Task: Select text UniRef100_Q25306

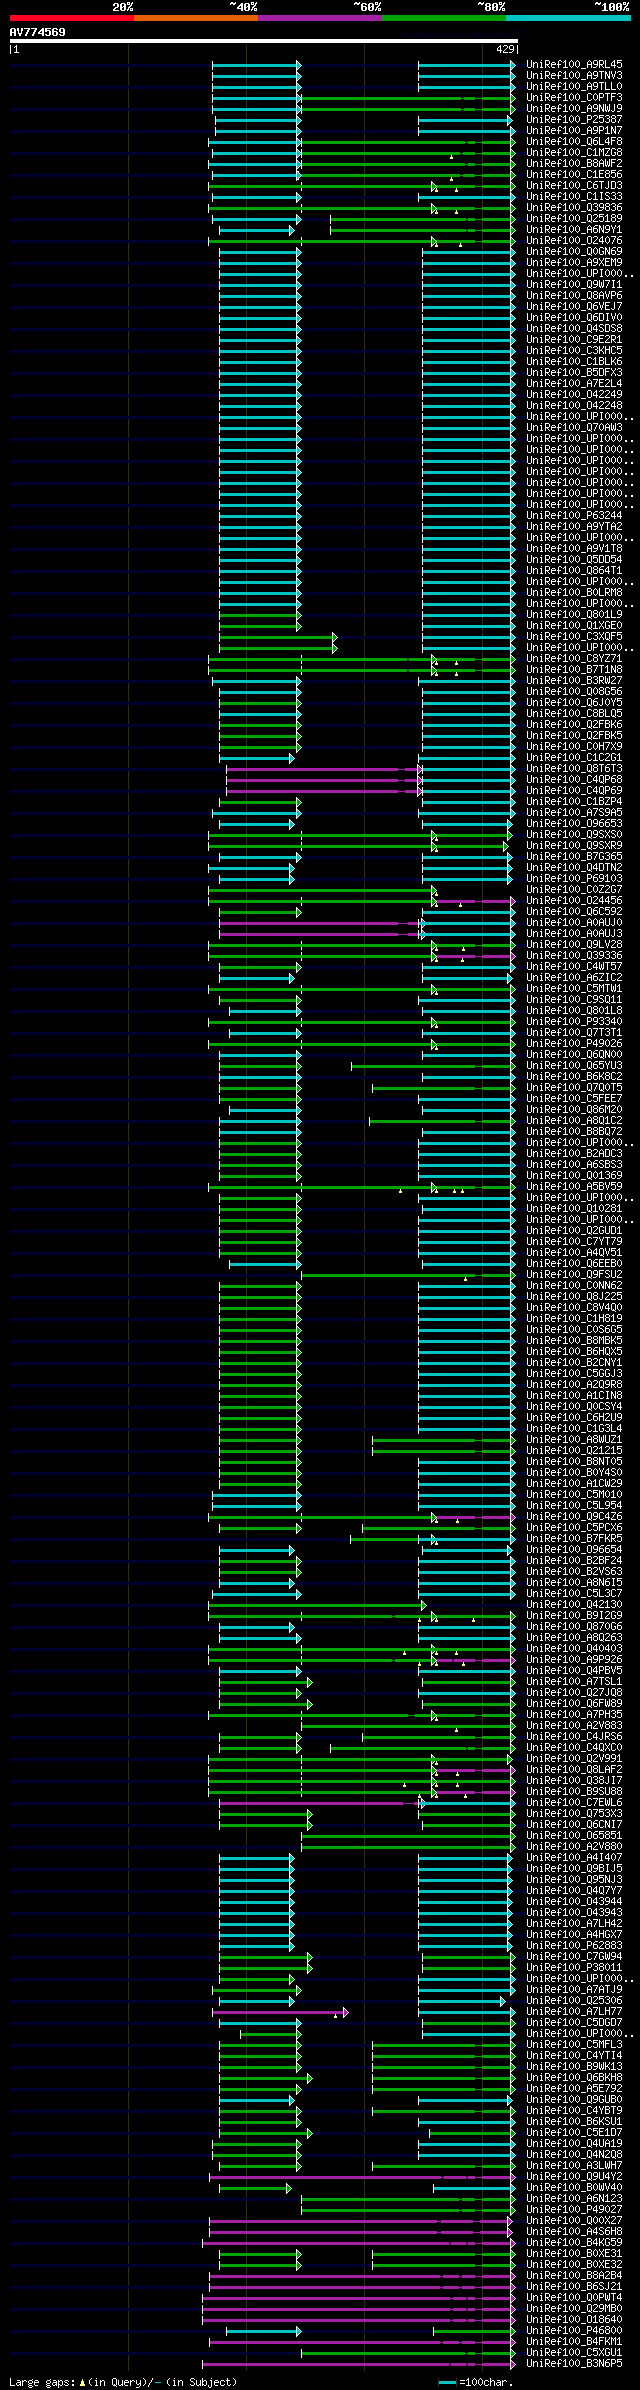Action: pyautogui.click(x=574, y=2001)
